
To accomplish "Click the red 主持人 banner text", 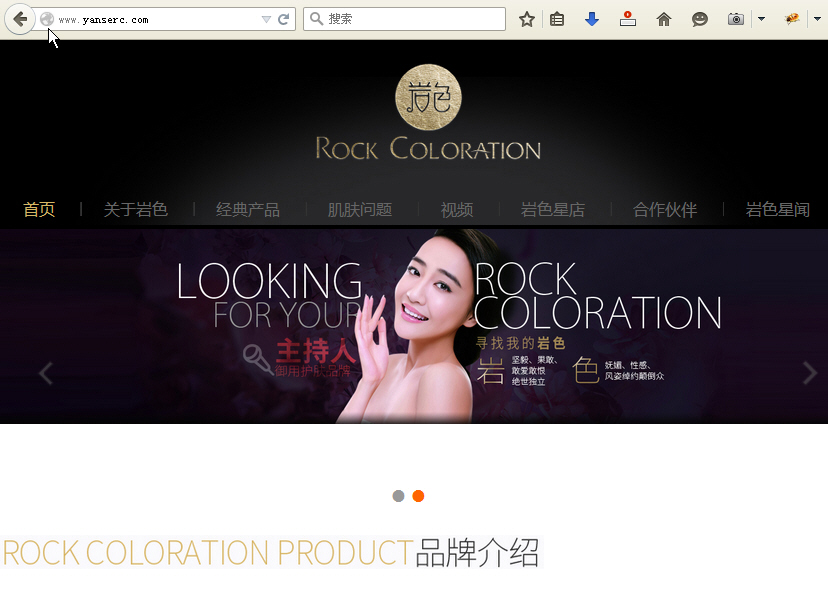I will tap(316, 351).
